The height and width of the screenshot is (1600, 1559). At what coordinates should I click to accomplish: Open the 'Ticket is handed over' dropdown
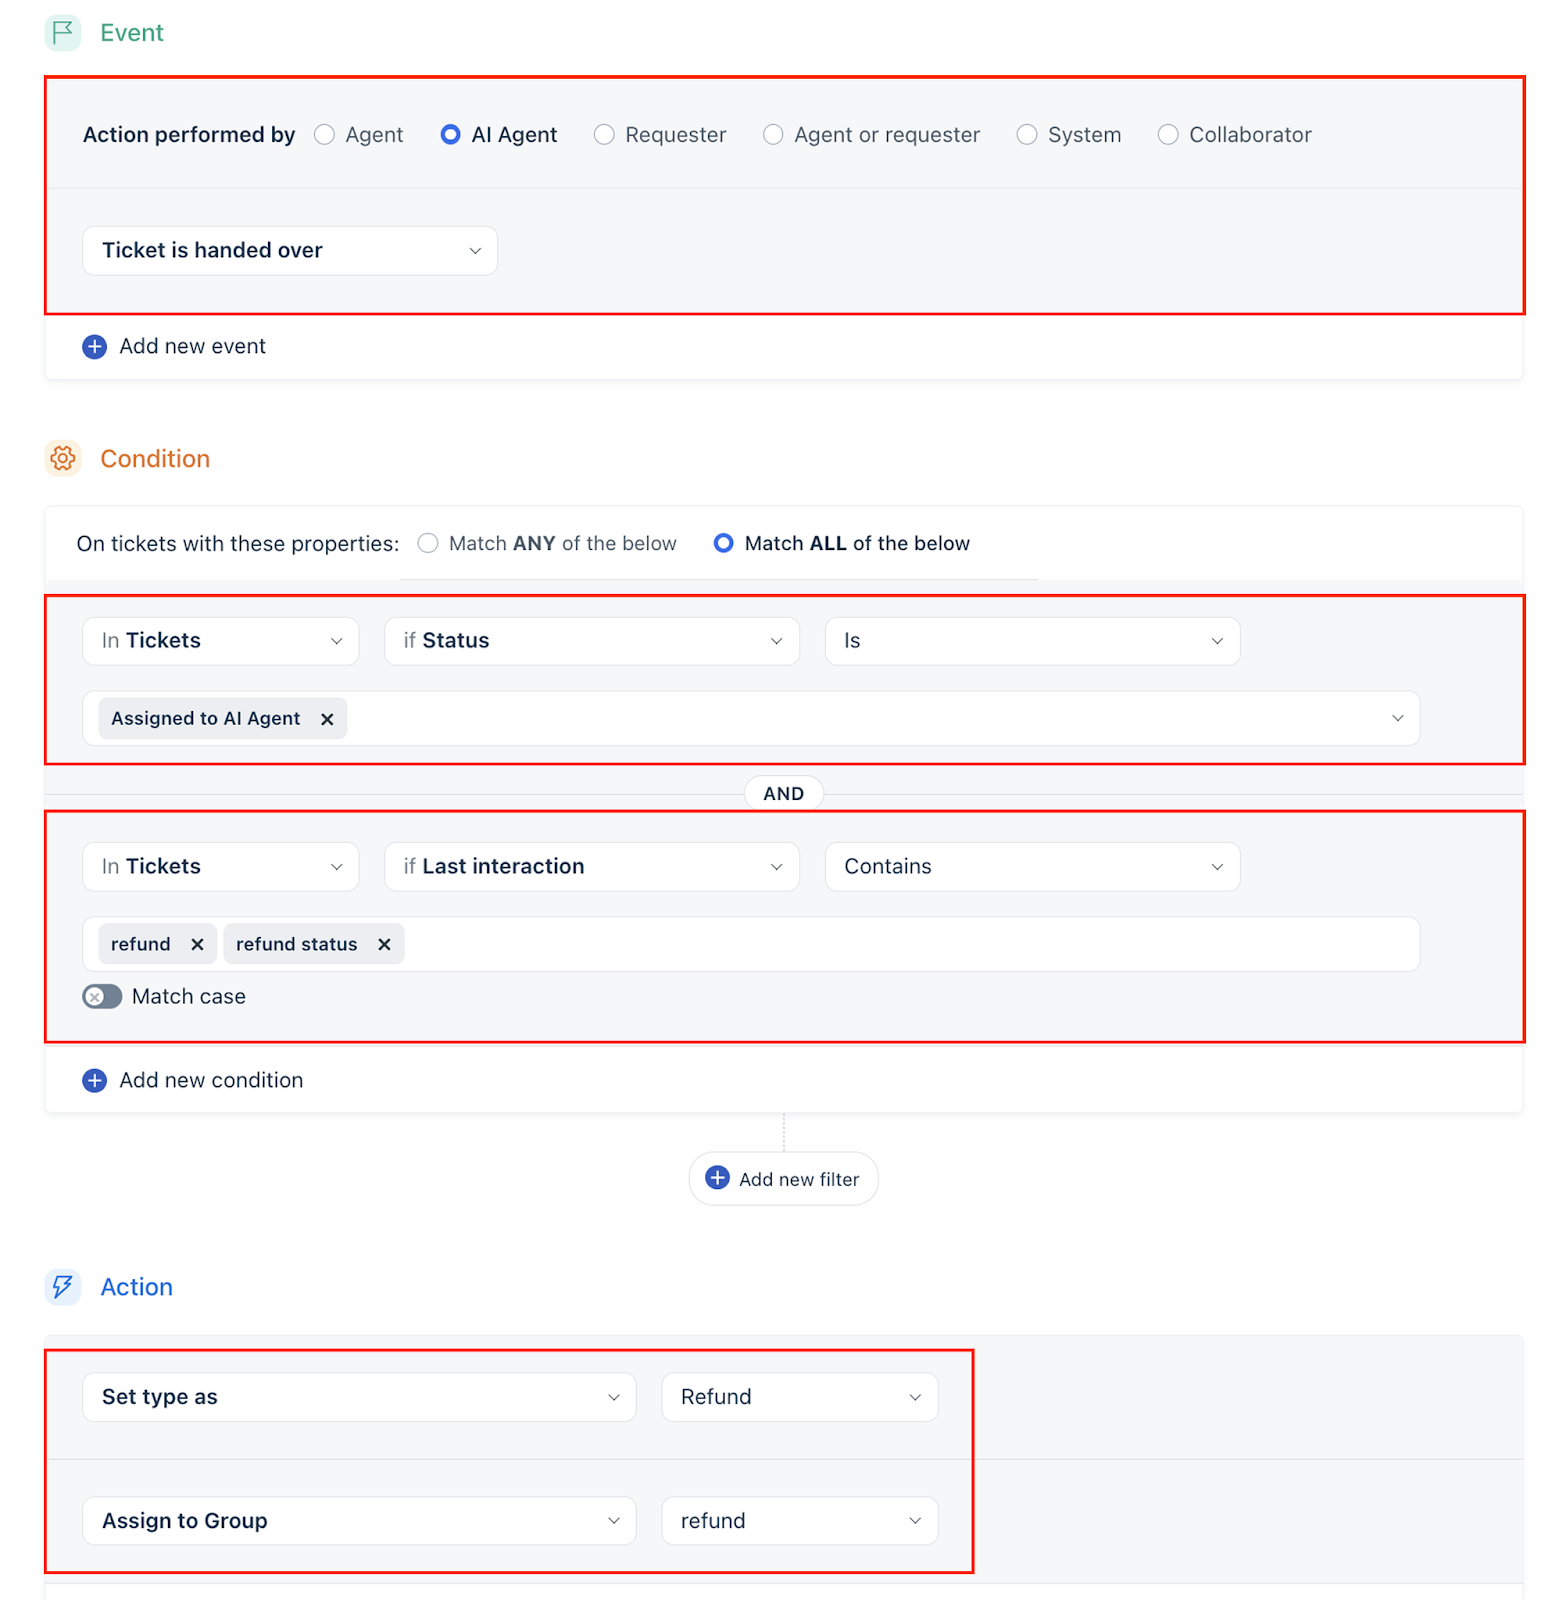click(290, 251)
